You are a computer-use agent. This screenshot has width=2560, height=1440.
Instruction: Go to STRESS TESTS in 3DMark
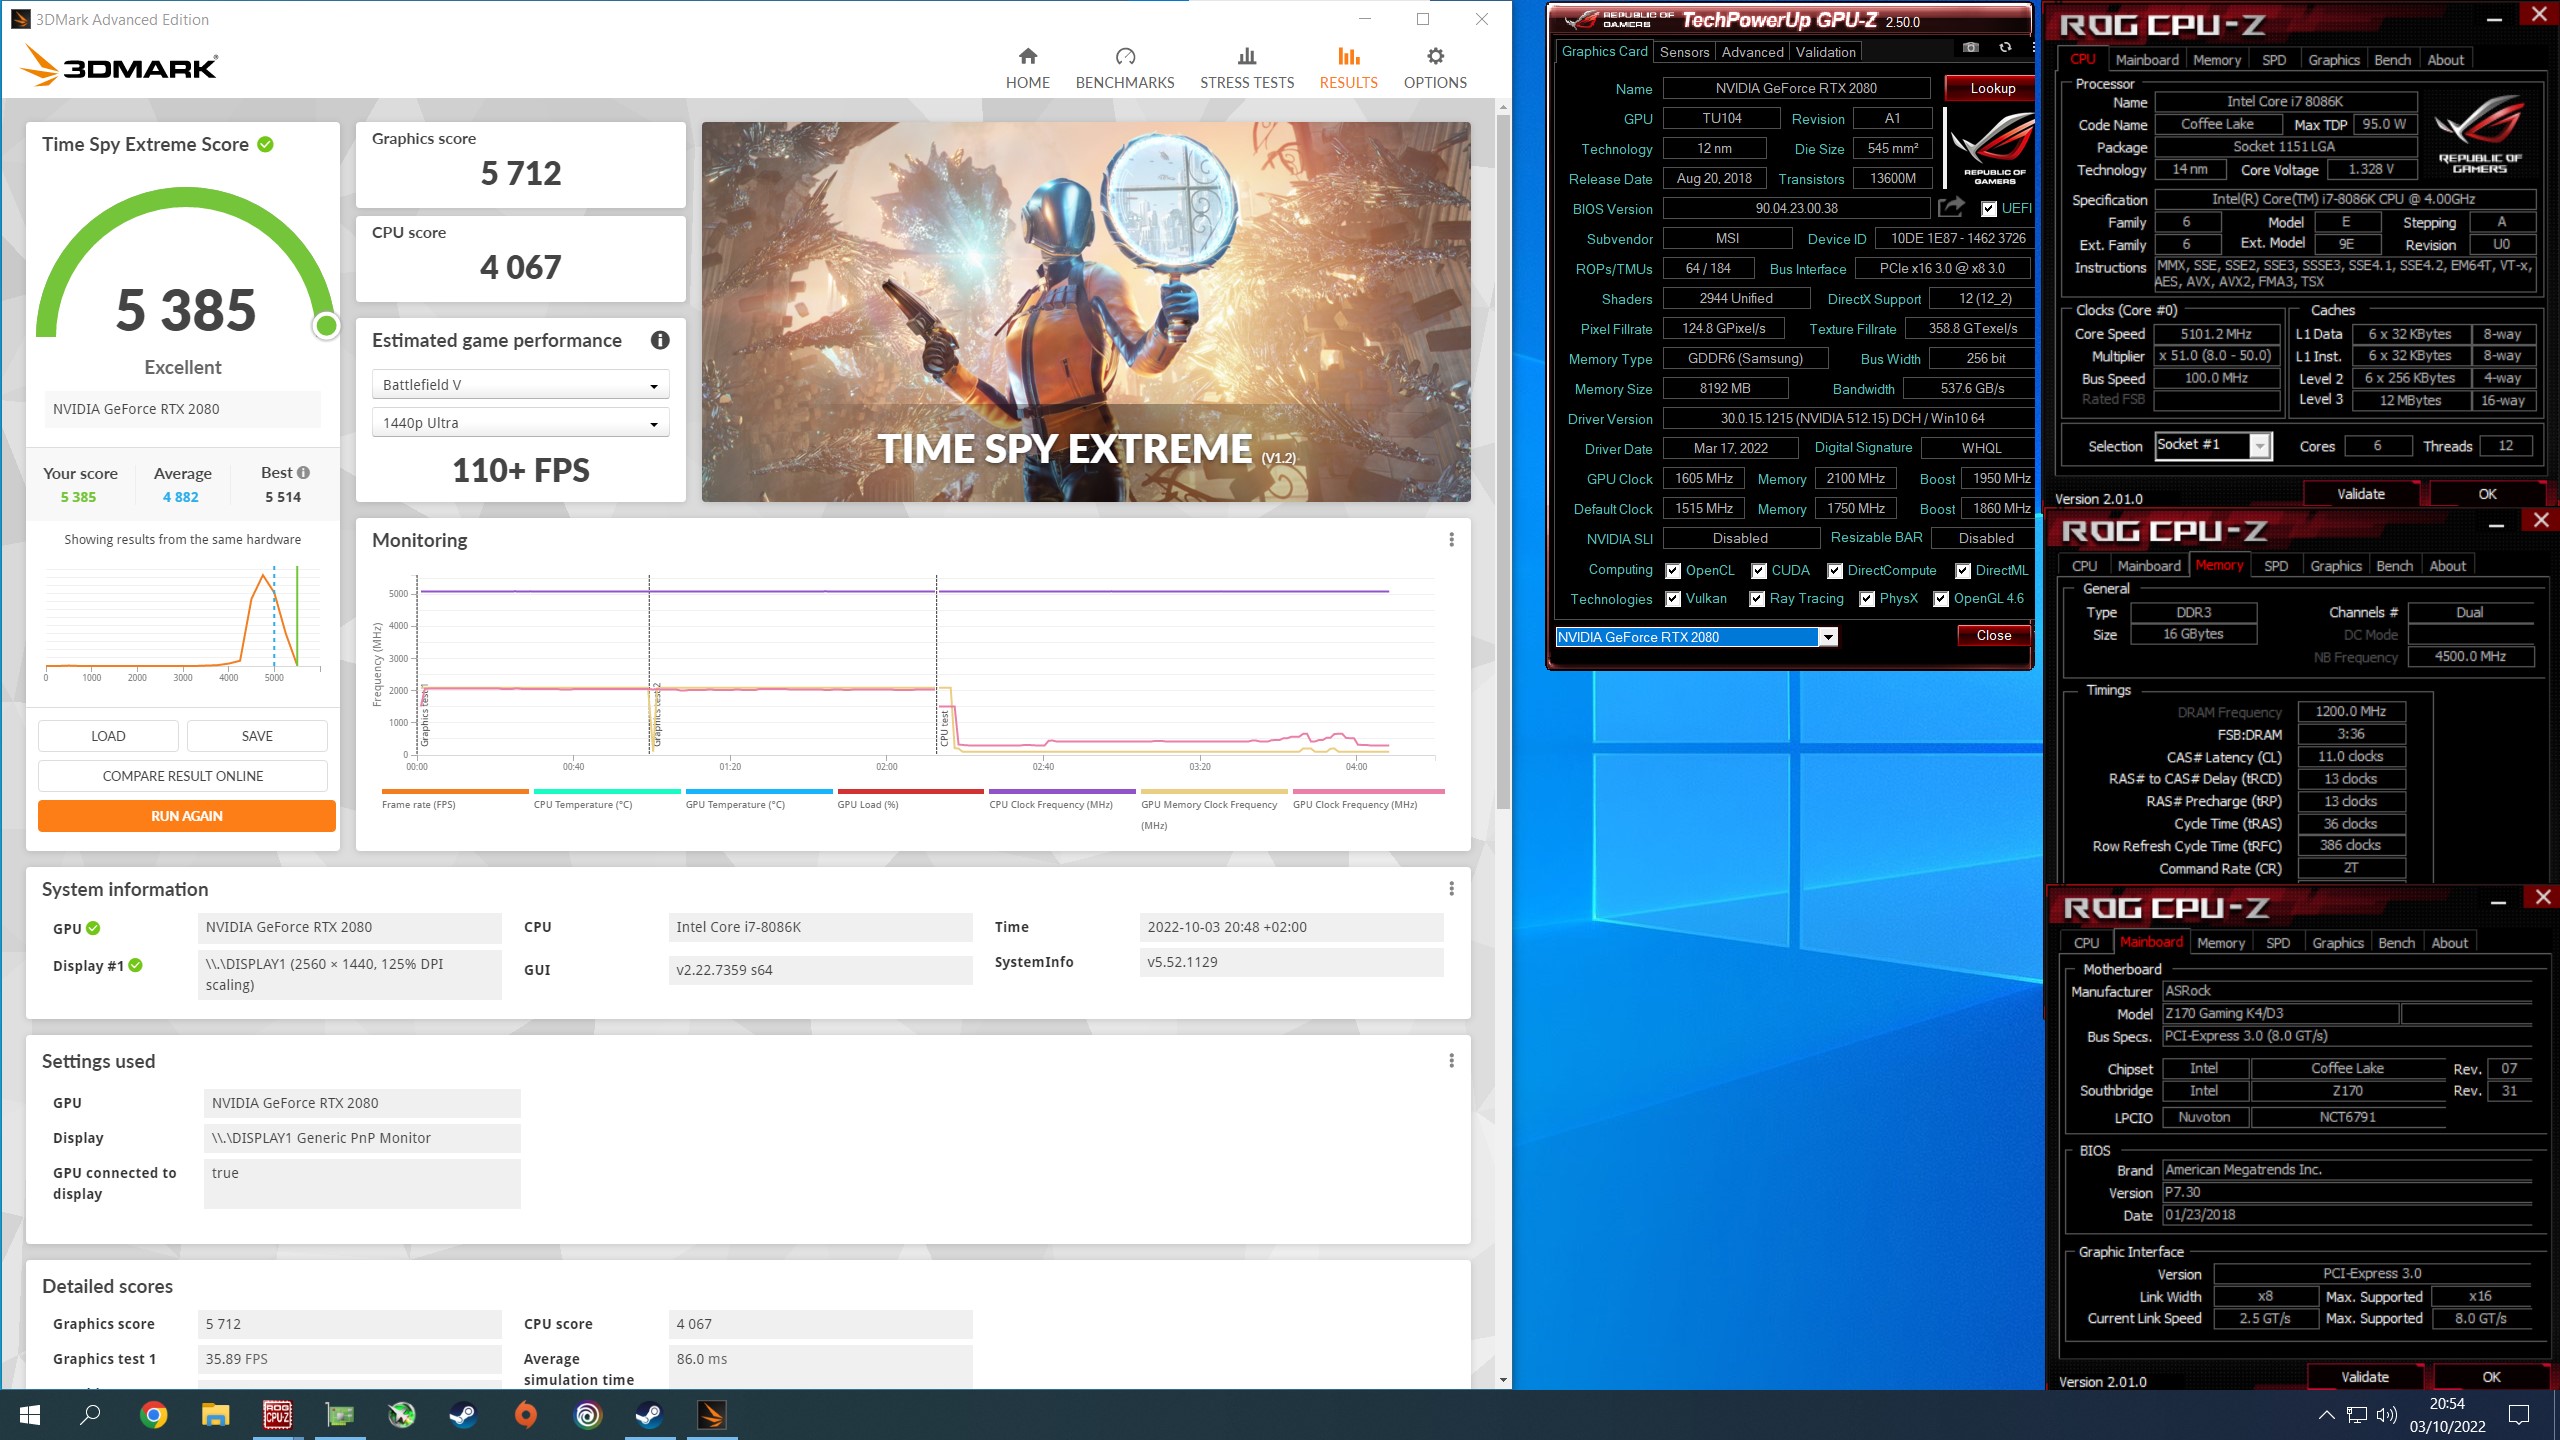coord(1247,68)
